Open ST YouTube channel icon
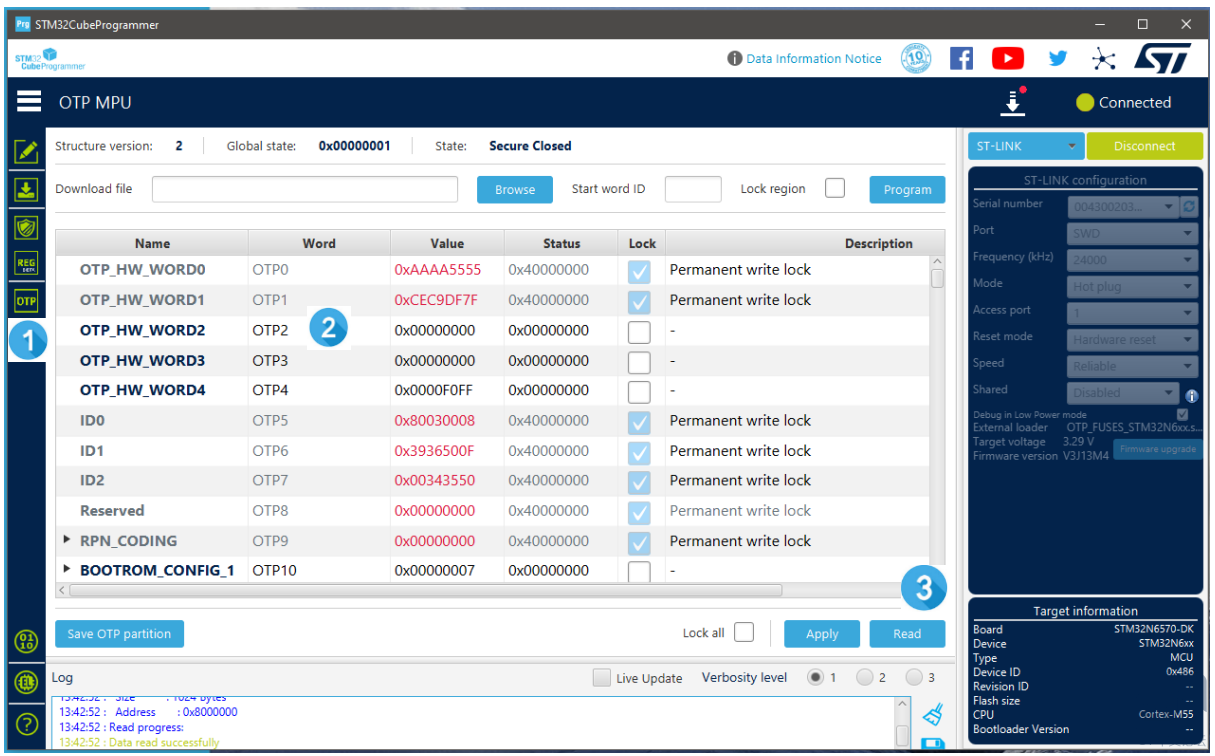 (1007, 59)
